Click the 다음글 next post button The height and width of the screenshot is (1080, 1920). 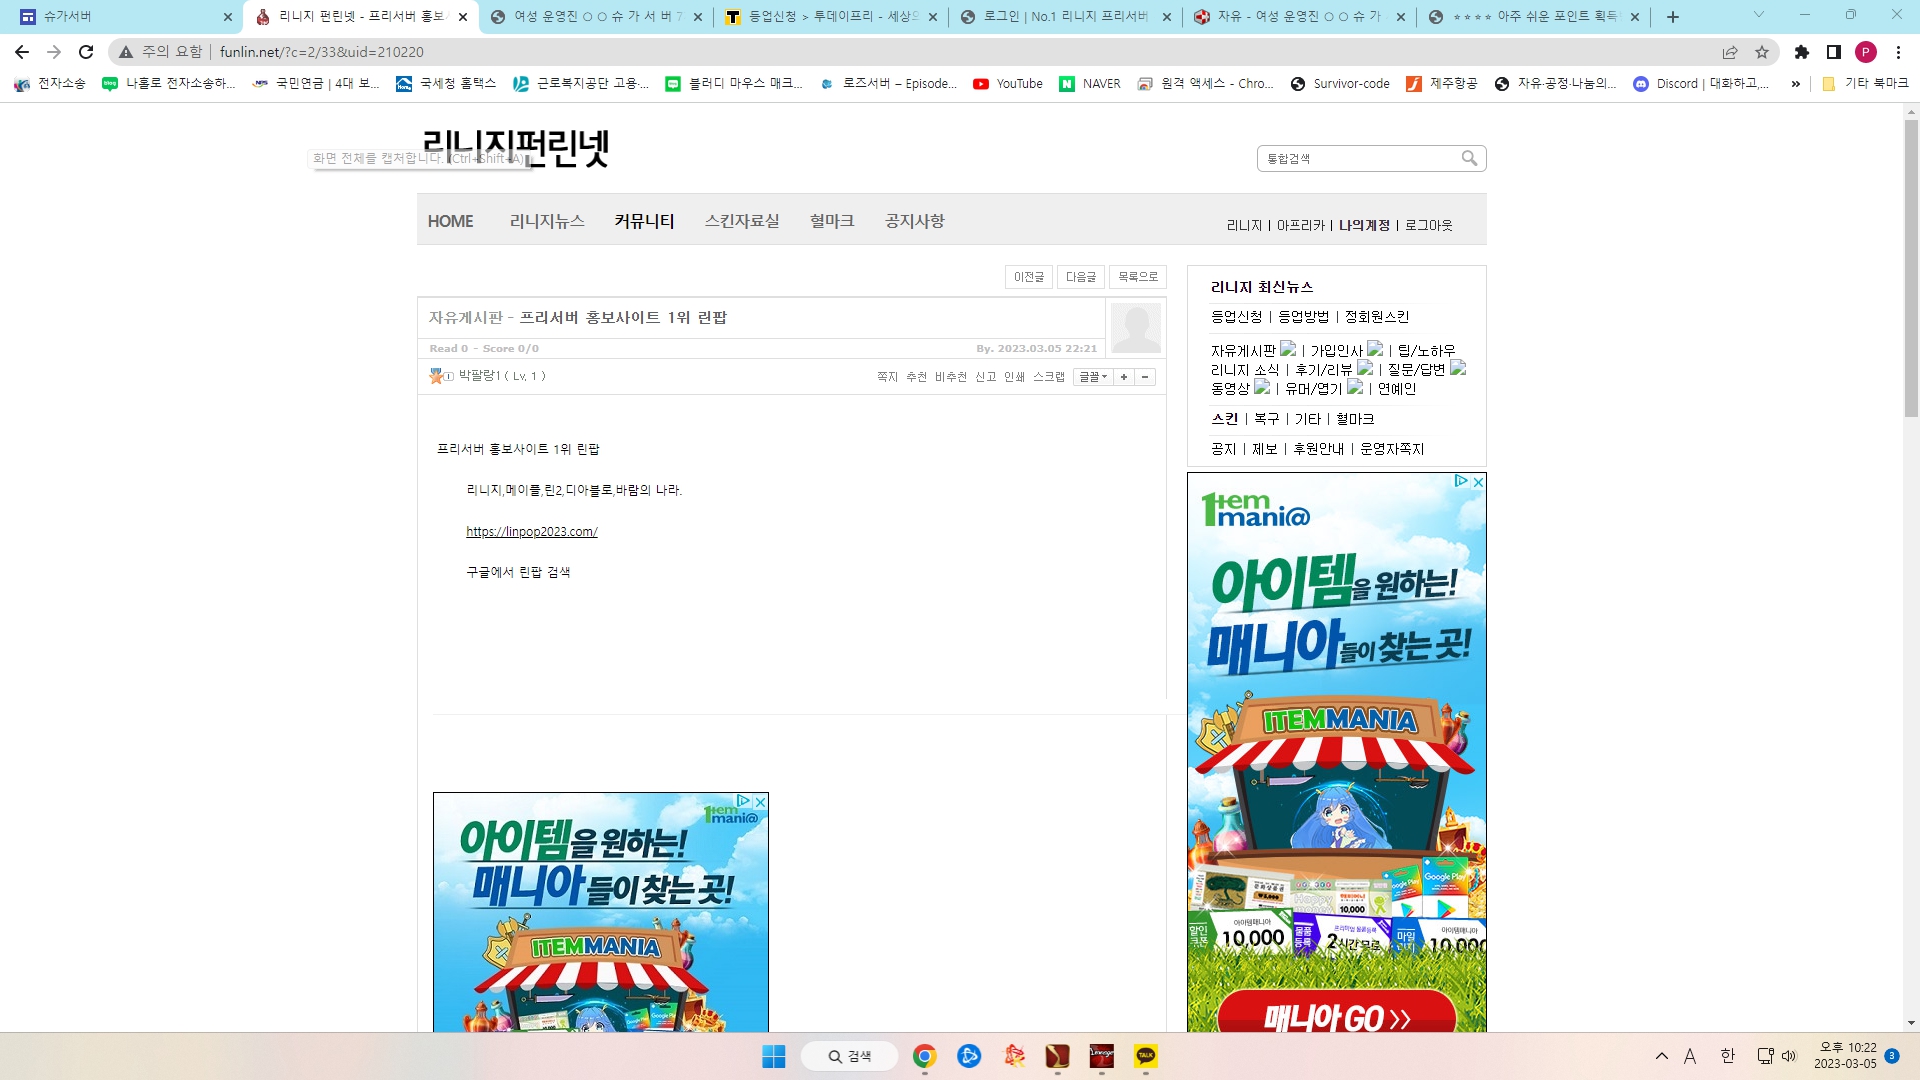1081,277
